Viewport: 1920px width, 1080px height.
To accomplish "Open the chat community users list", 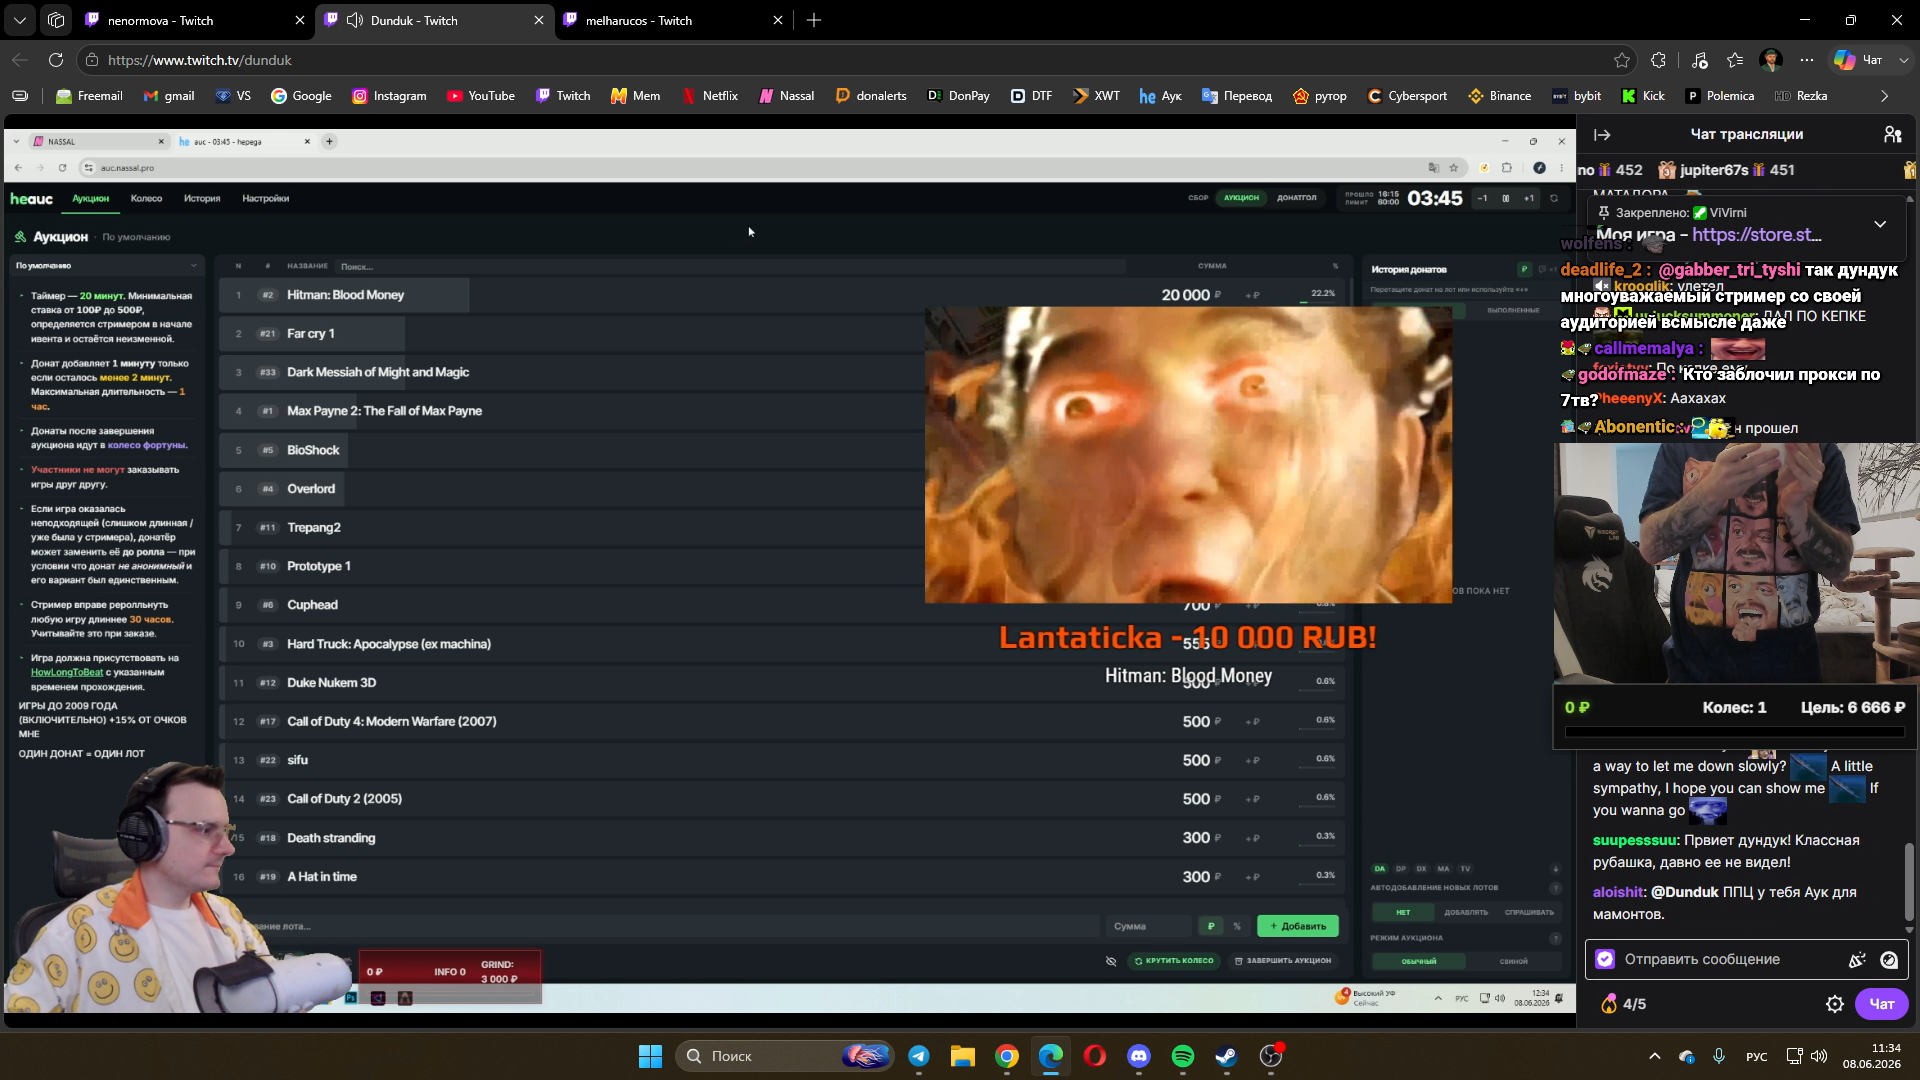I will 1892,135.
